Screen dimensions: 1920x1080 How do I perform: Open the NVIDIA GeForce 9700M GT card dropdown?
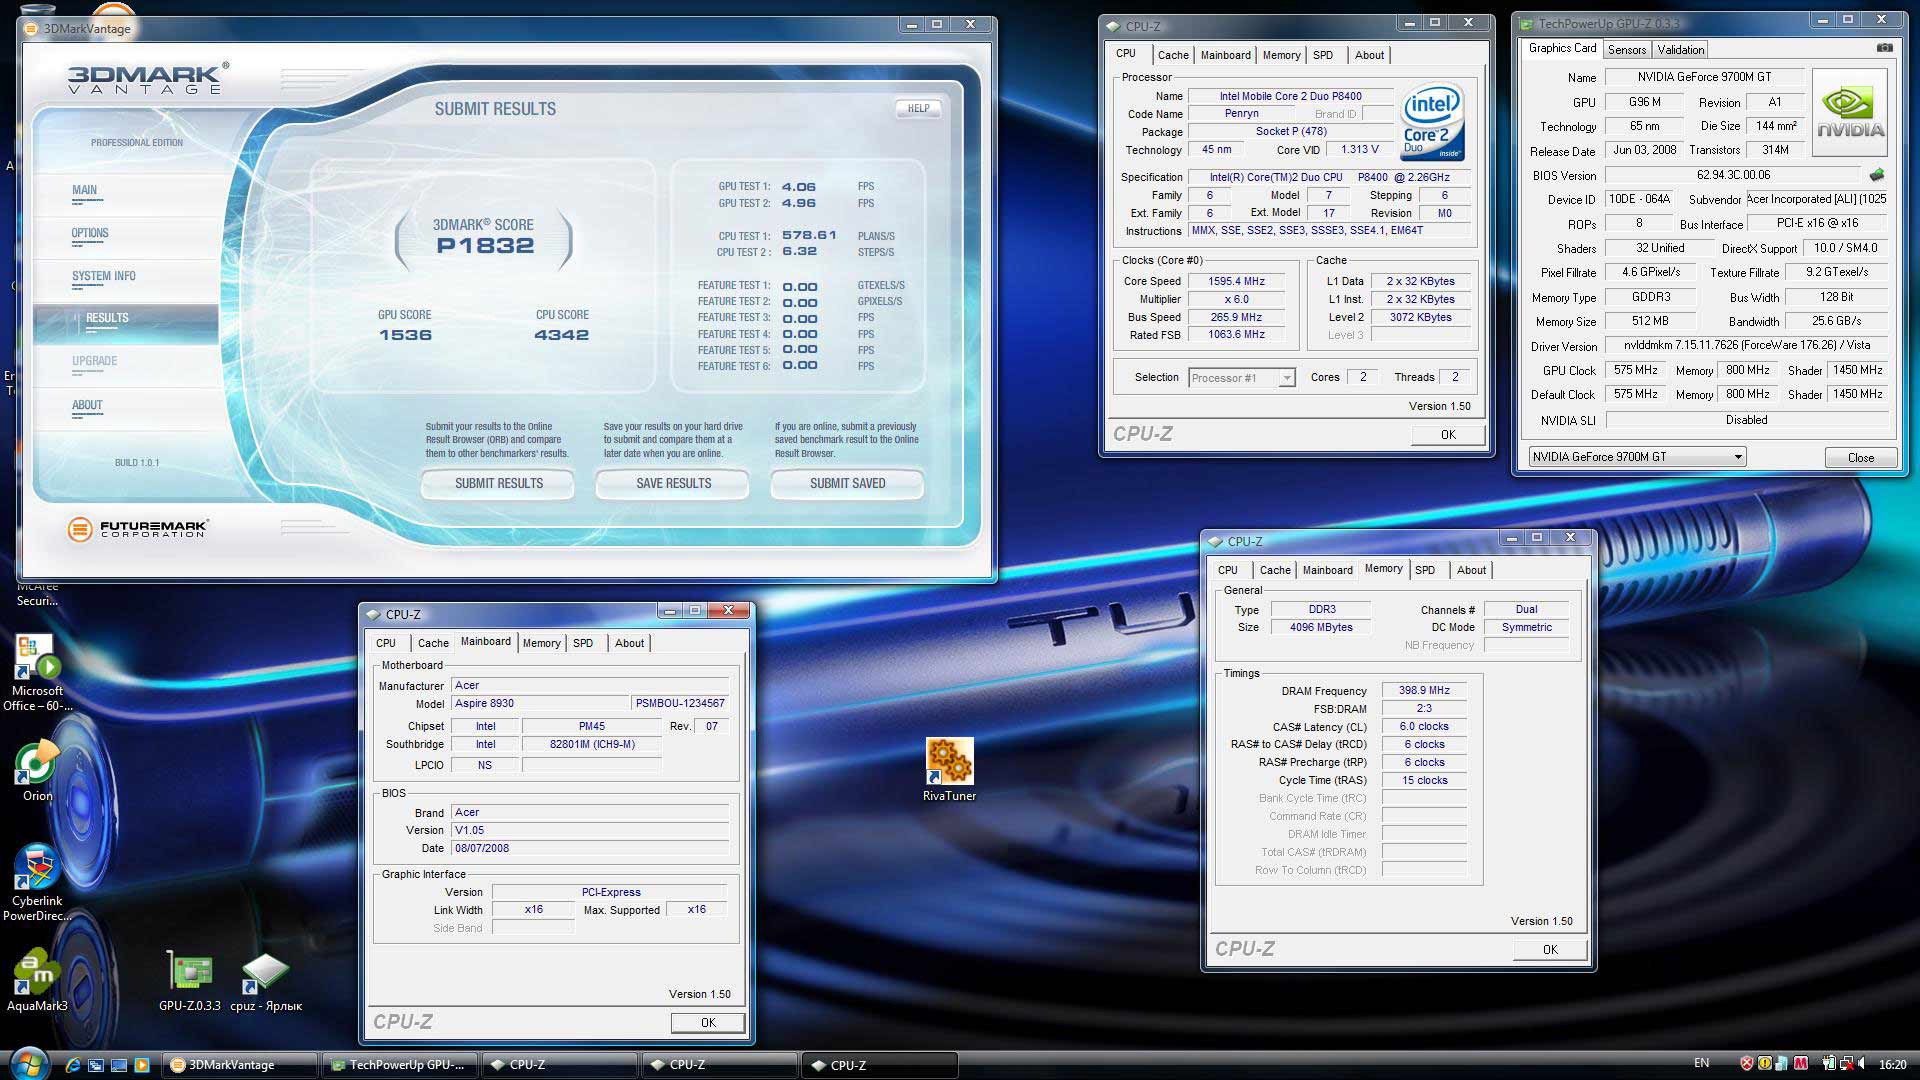pyautogui.click(x=1637, y=457)
